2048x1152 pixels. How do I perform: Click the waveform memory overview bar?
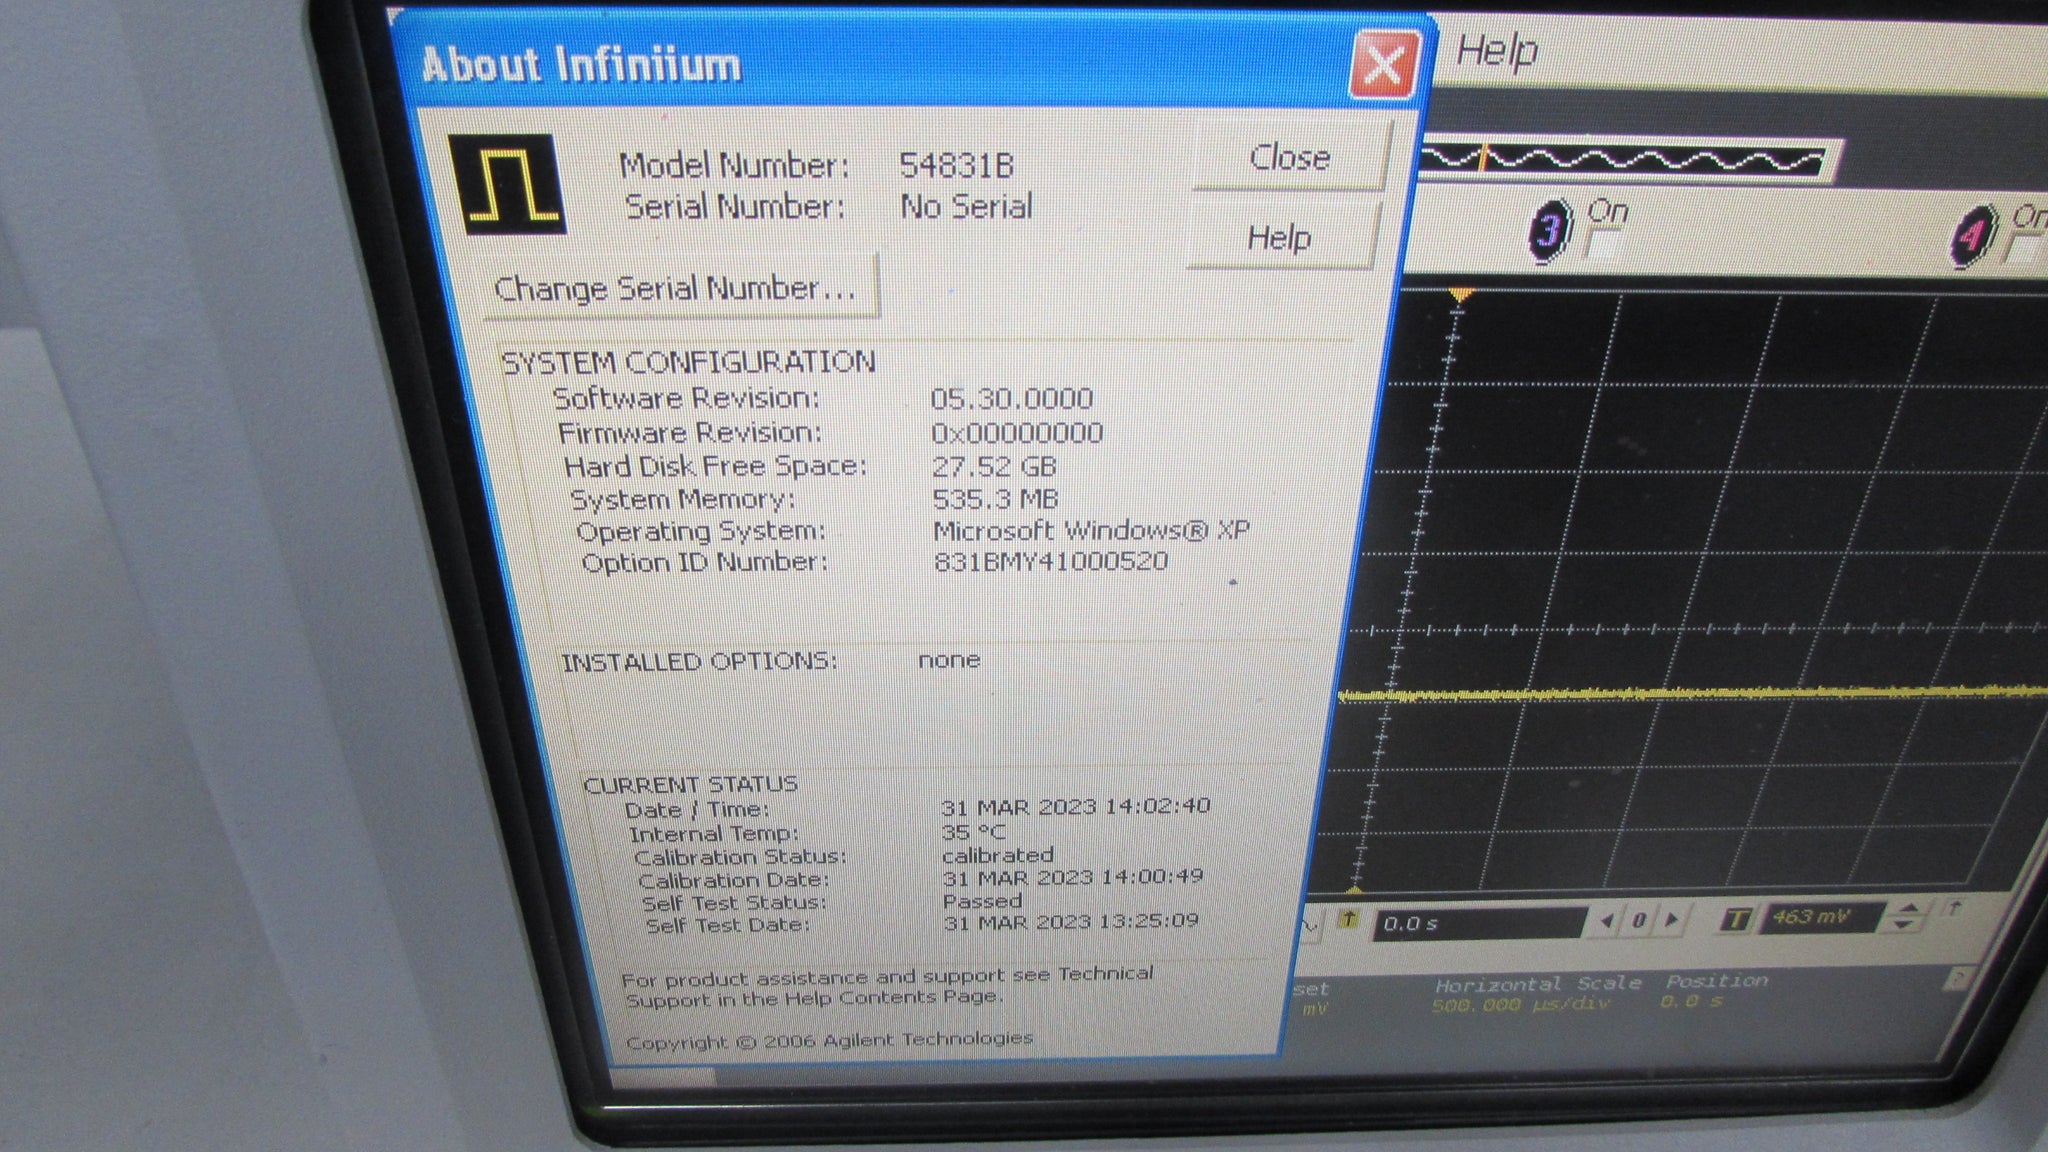1628,161
